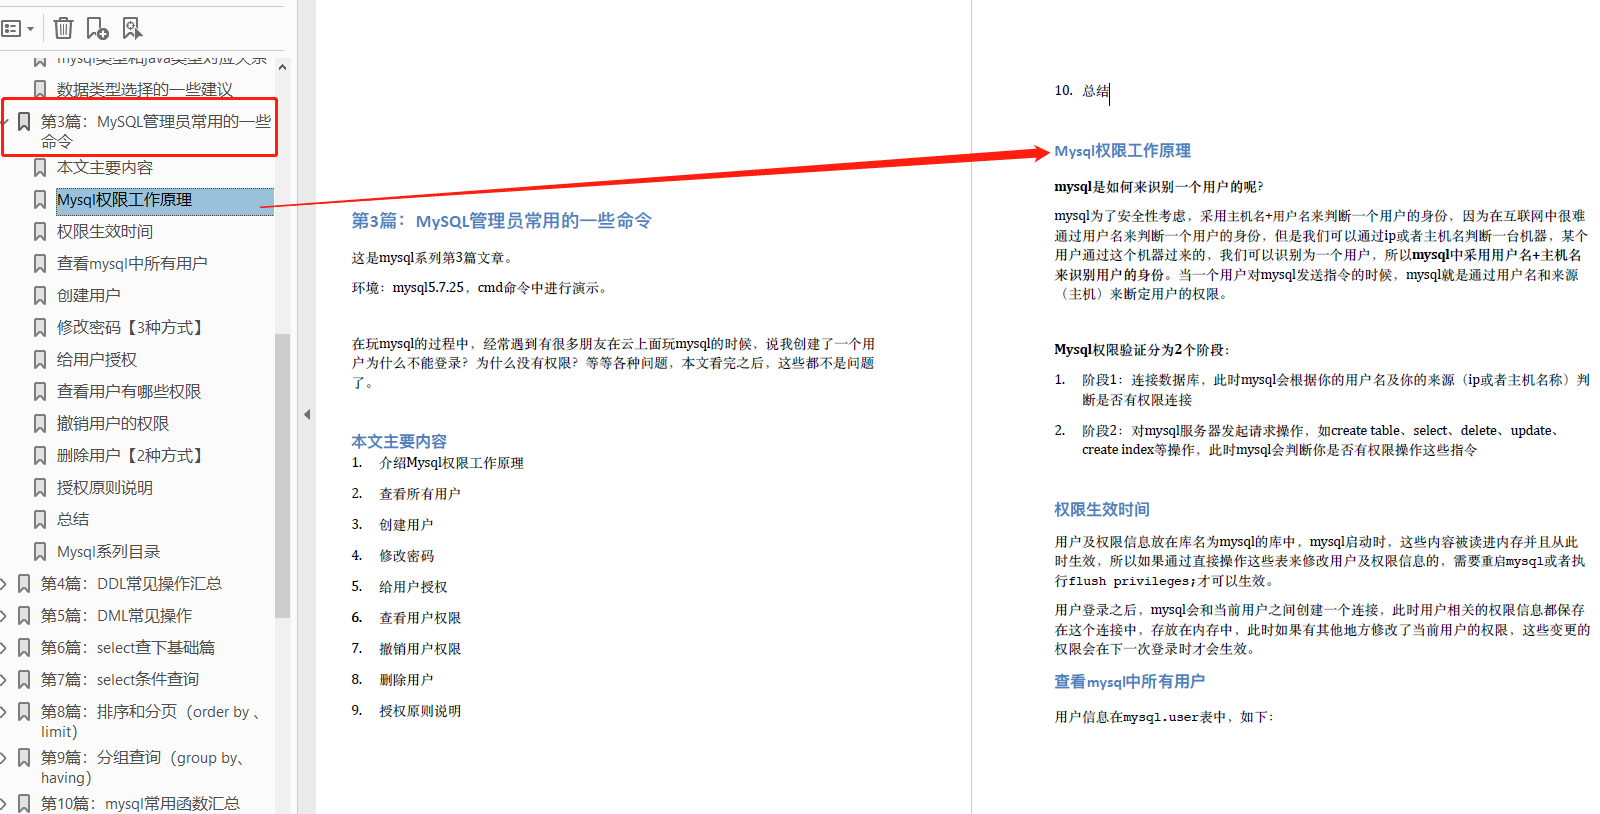Open bookmark 第3篇：MySQL管理员常用的一些命令
This screenshot has width=1600, height=814.
point(156,131)
